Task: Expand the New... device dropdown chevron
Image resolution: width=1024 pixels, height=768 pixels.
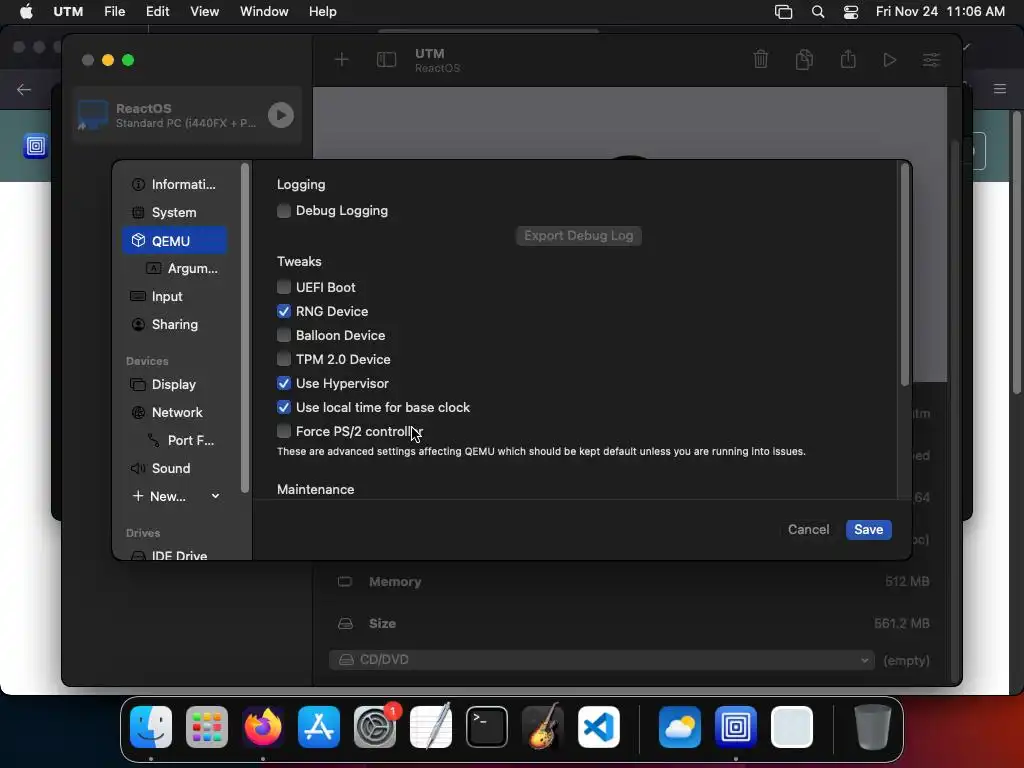Action: pos(215,496)
